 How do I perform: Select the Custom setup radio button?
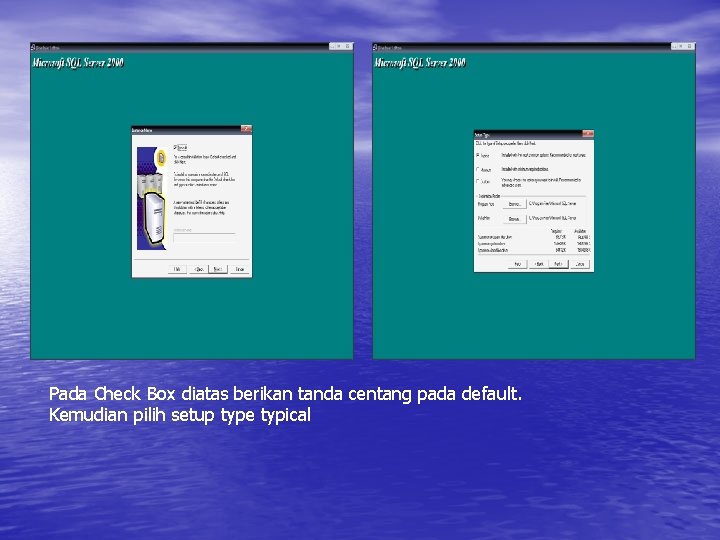tap(478, 181)
